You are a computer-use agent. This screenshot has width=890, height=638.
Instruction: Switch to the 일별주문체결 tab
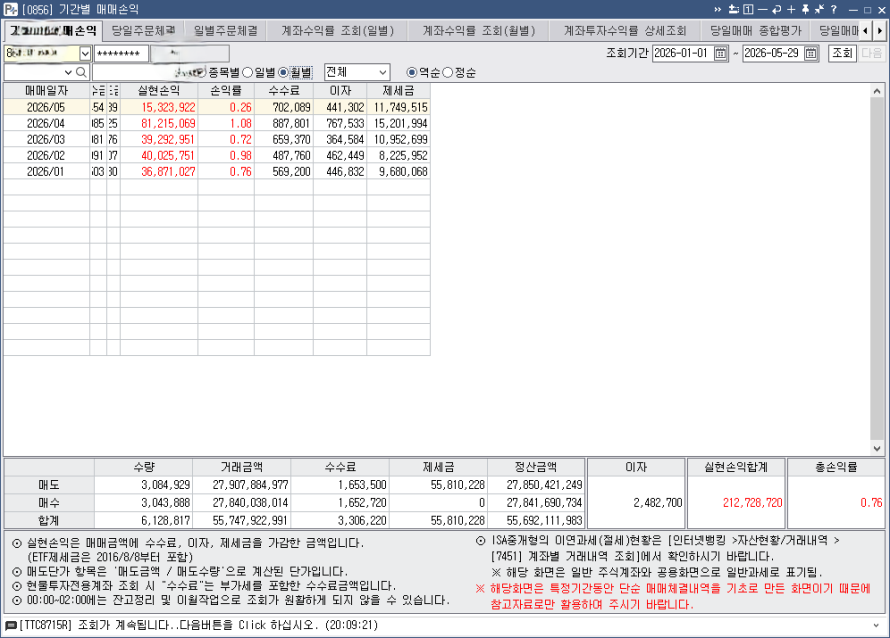pyautogui.click(x=225, y=31)
